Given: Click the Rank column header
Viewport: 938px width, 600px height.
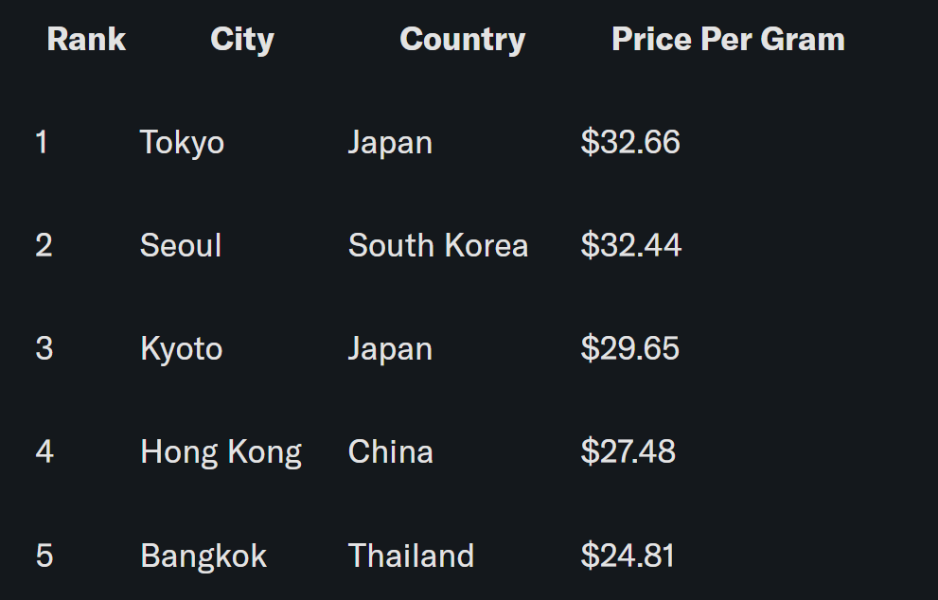Looking at the screenshot, I should 86,40.
